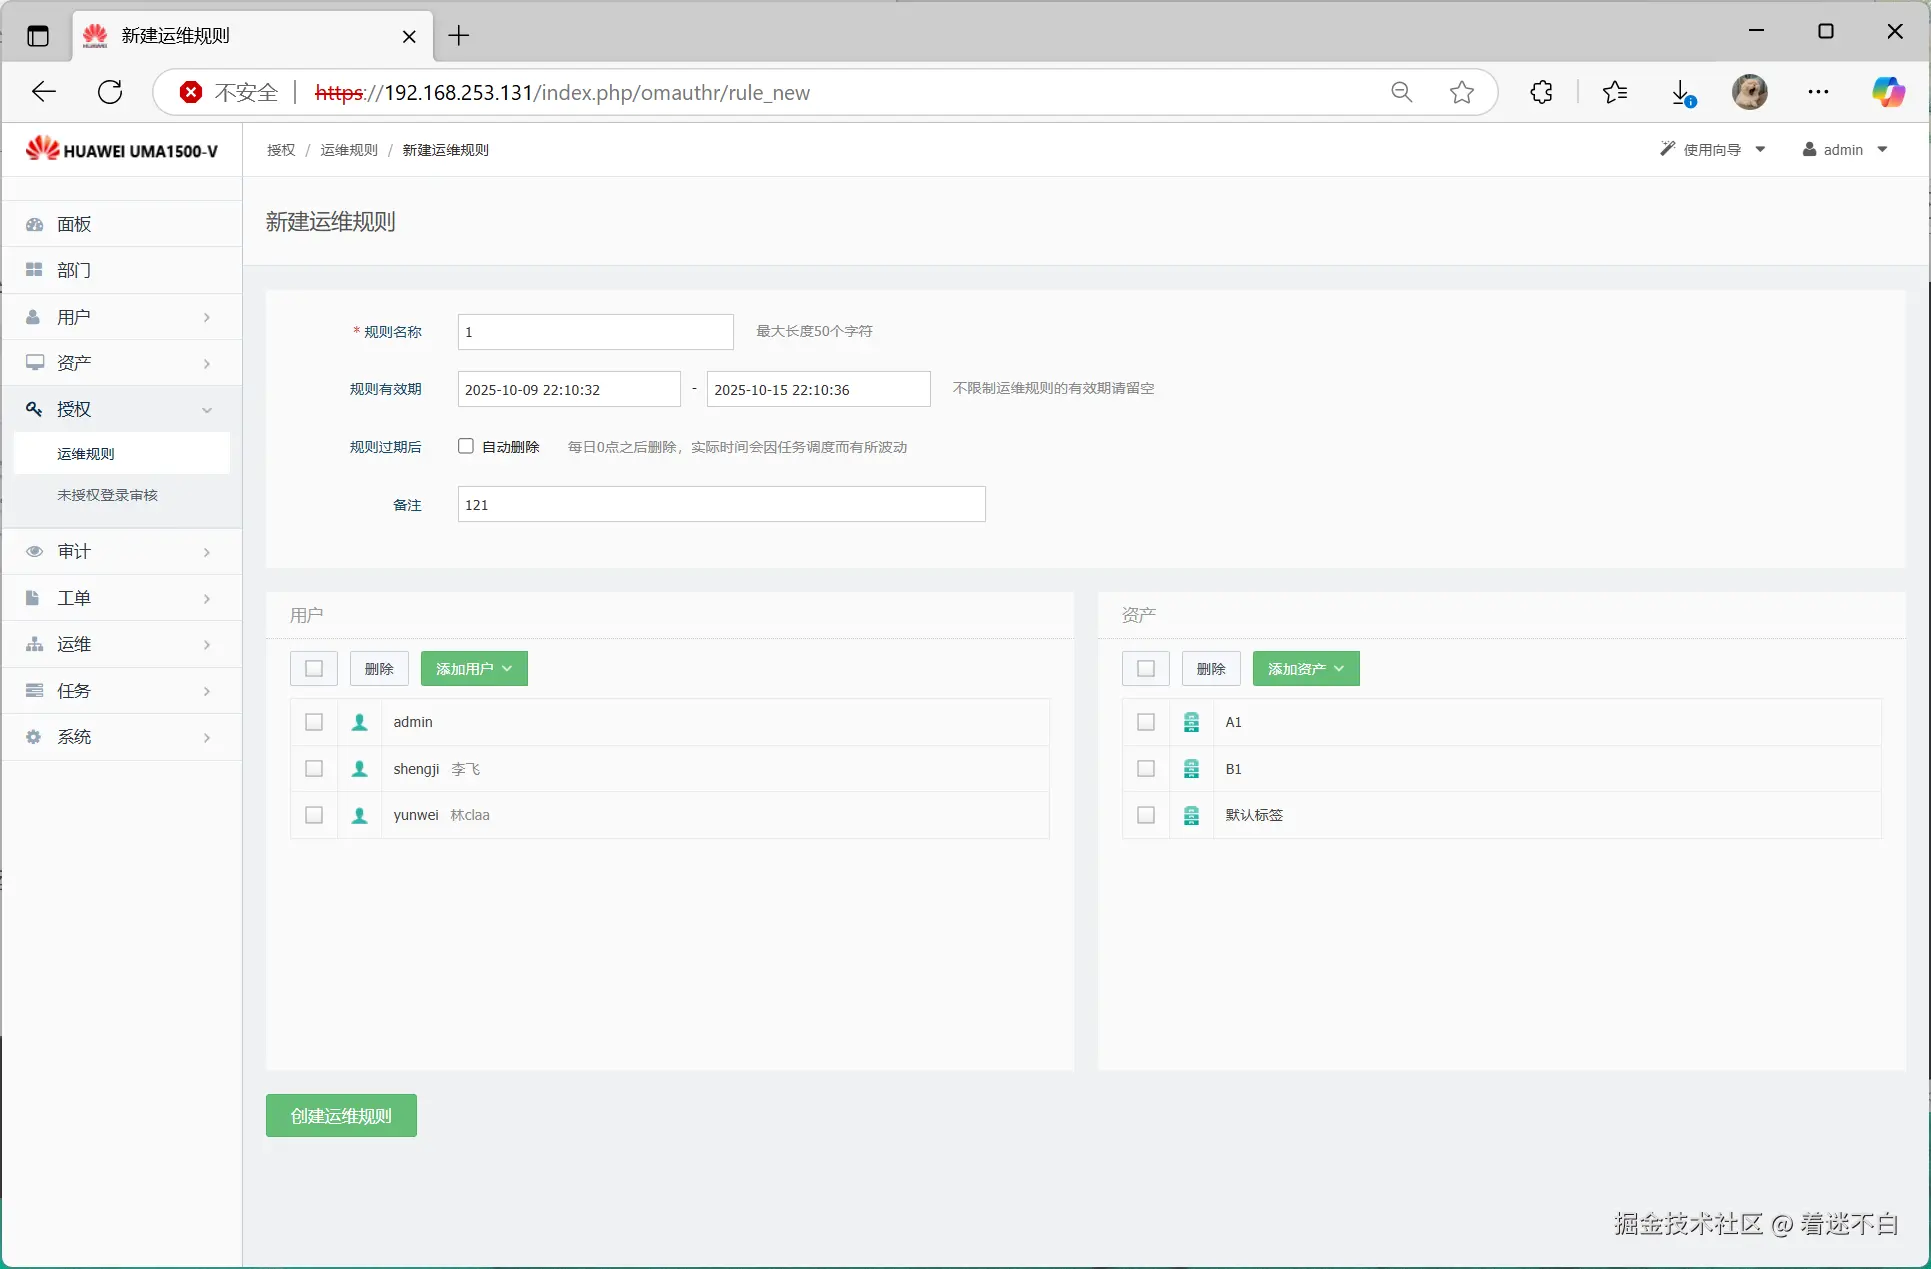Open the 添加资产 dropdown
This screenshot has width=1931, height=1269.
pos(1306,669)
